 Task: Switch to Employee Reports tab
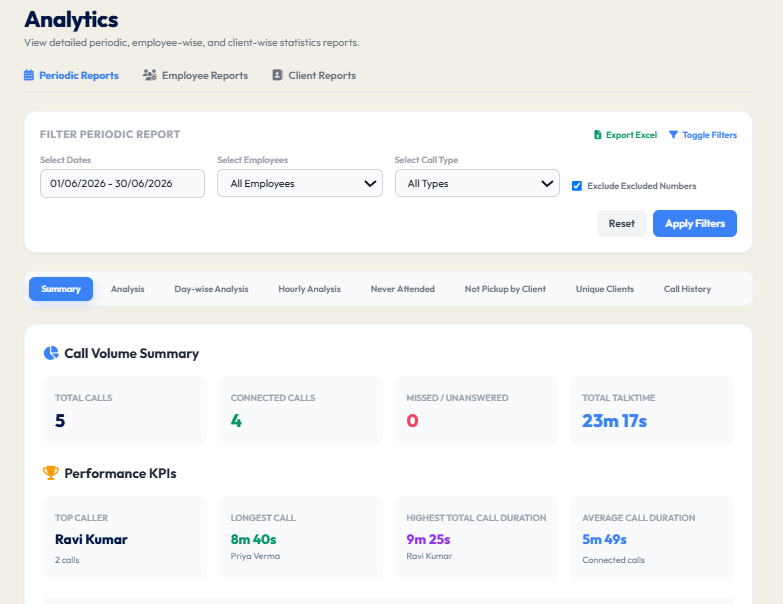coord(195,75)
